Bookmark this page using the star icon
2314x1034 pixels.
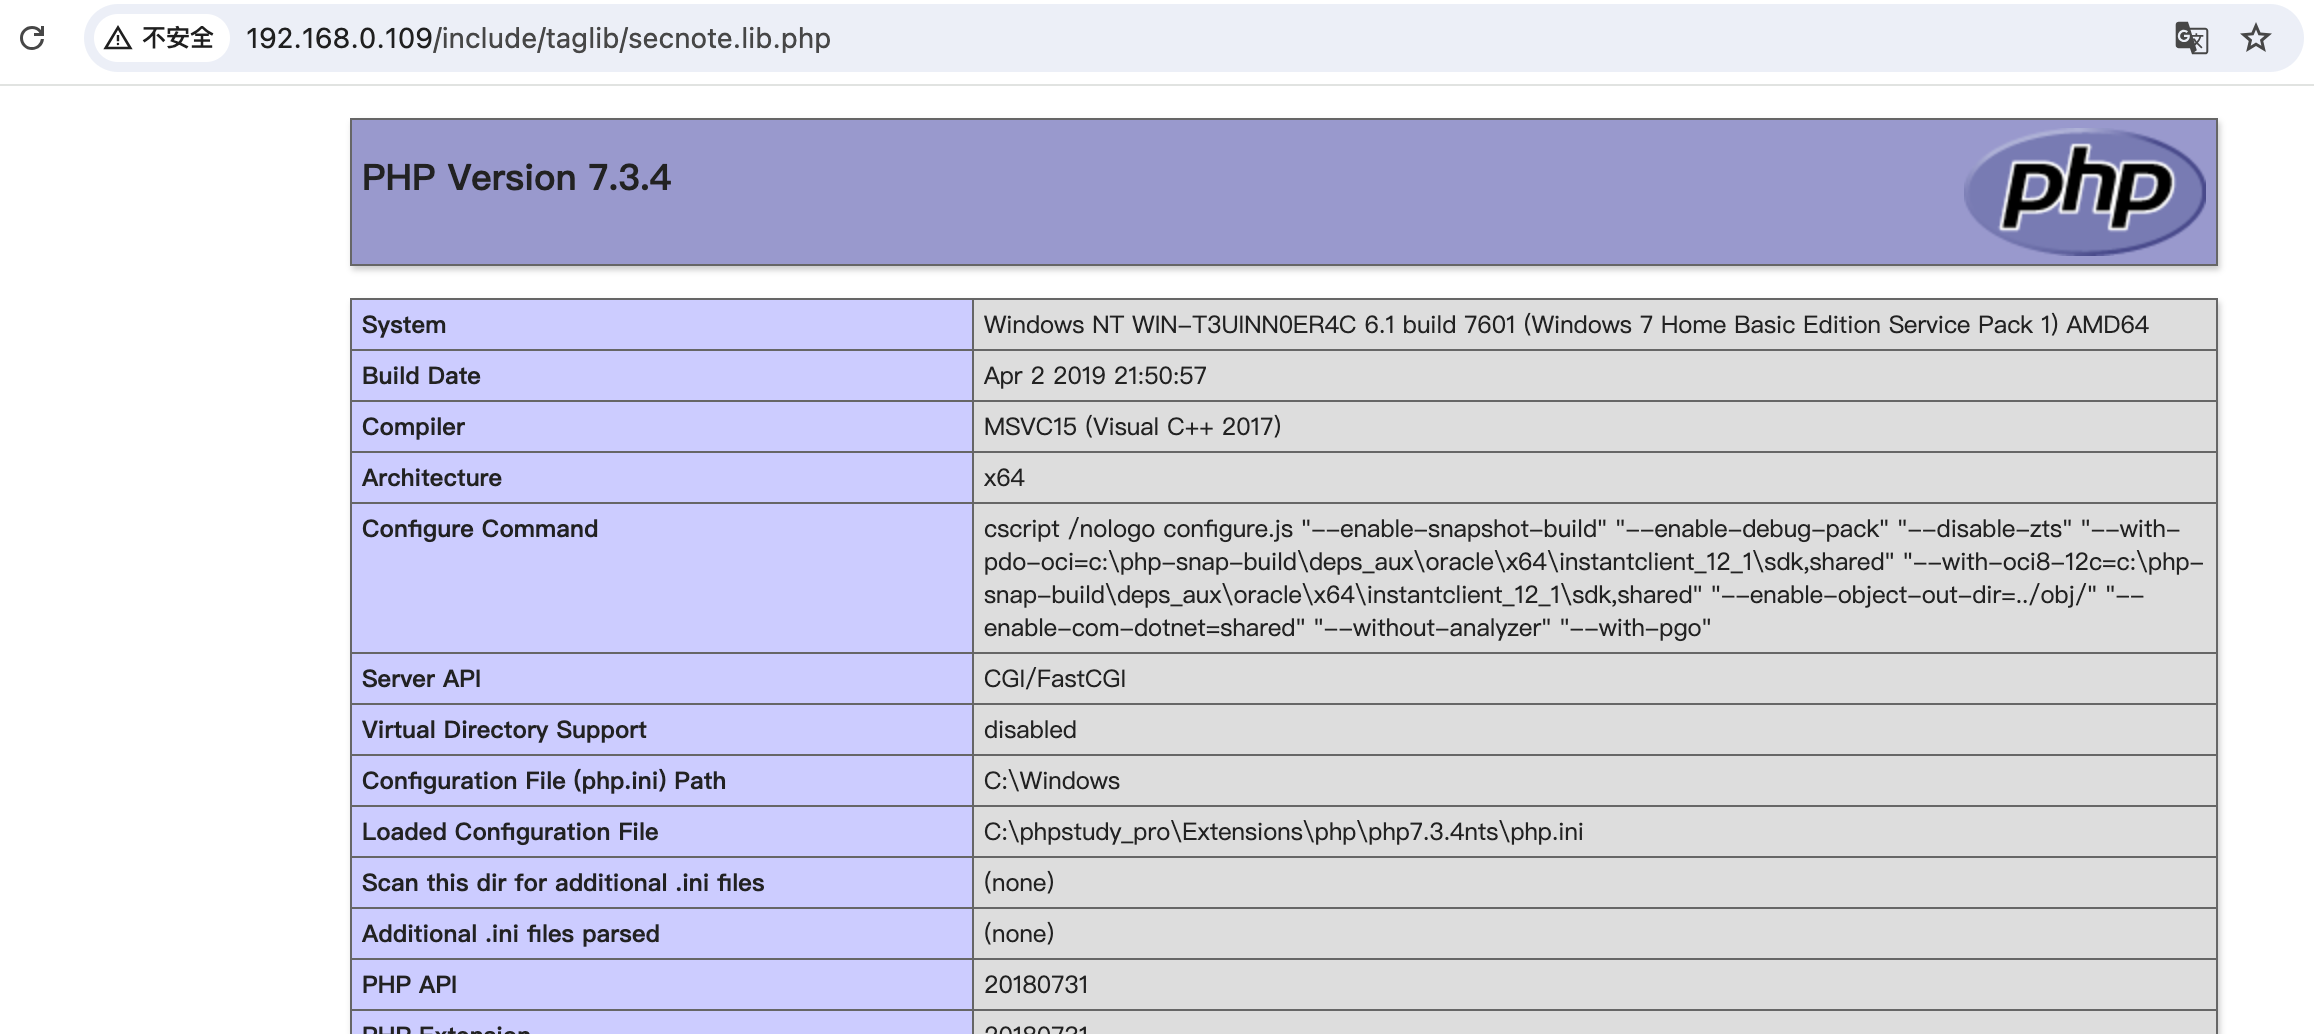click(x=2256, y=39)
